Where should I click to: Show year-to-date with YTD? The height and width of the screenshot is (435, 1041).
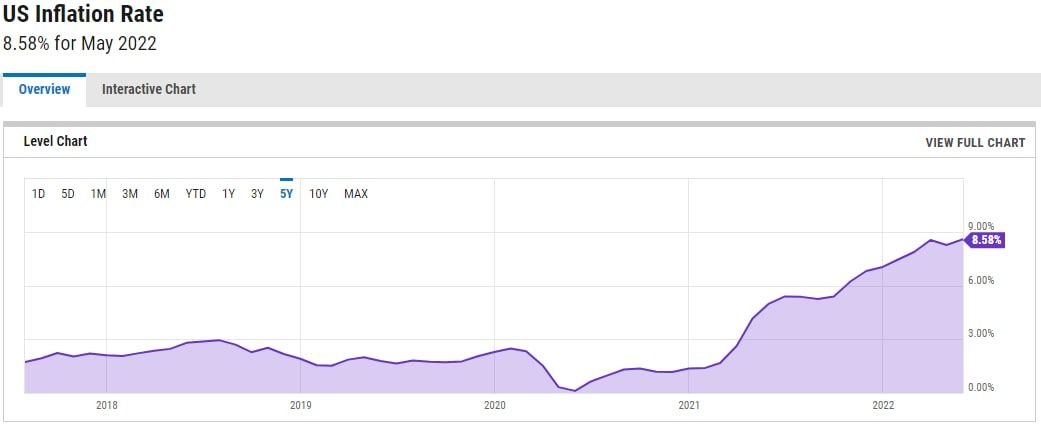[x=196, y=194]
